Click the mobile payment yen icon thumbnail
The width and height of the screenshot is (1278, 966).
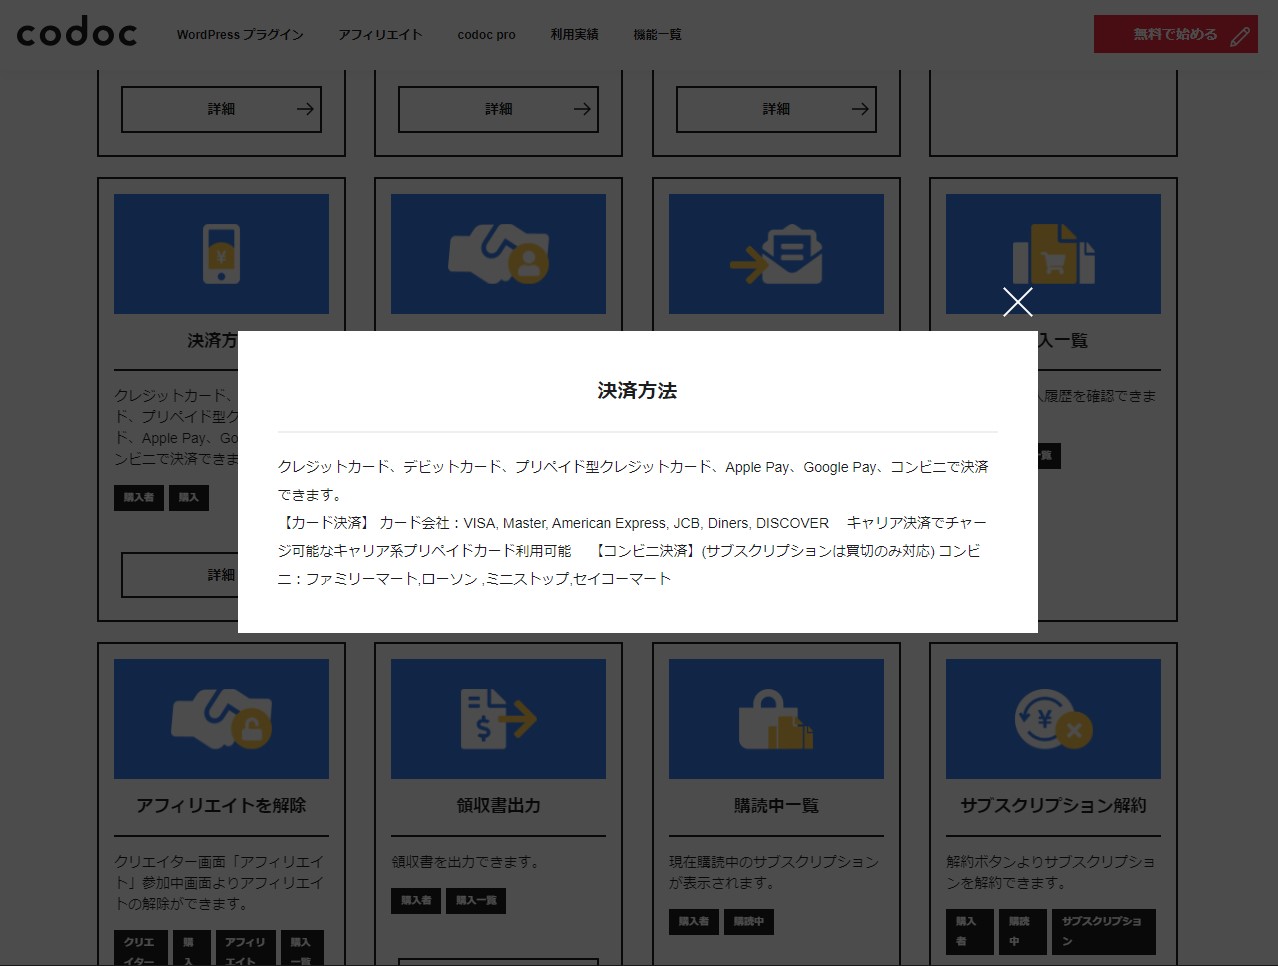[221, 254]
